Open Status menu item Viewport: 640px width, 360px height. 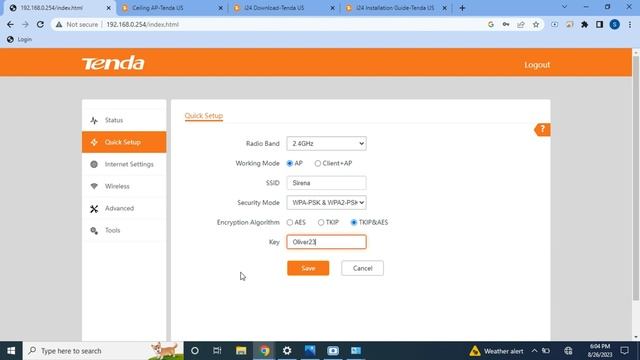[x=124, y=120]
